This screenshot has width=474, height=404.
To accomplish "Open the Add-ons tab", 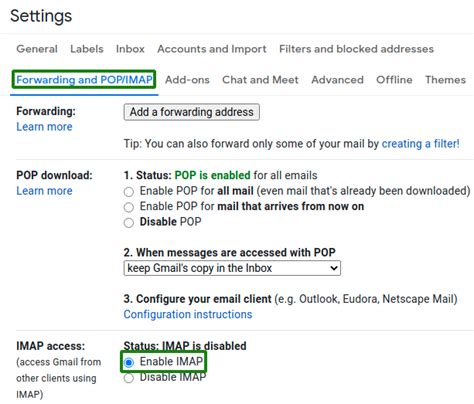I will click(x=187, y=80).
